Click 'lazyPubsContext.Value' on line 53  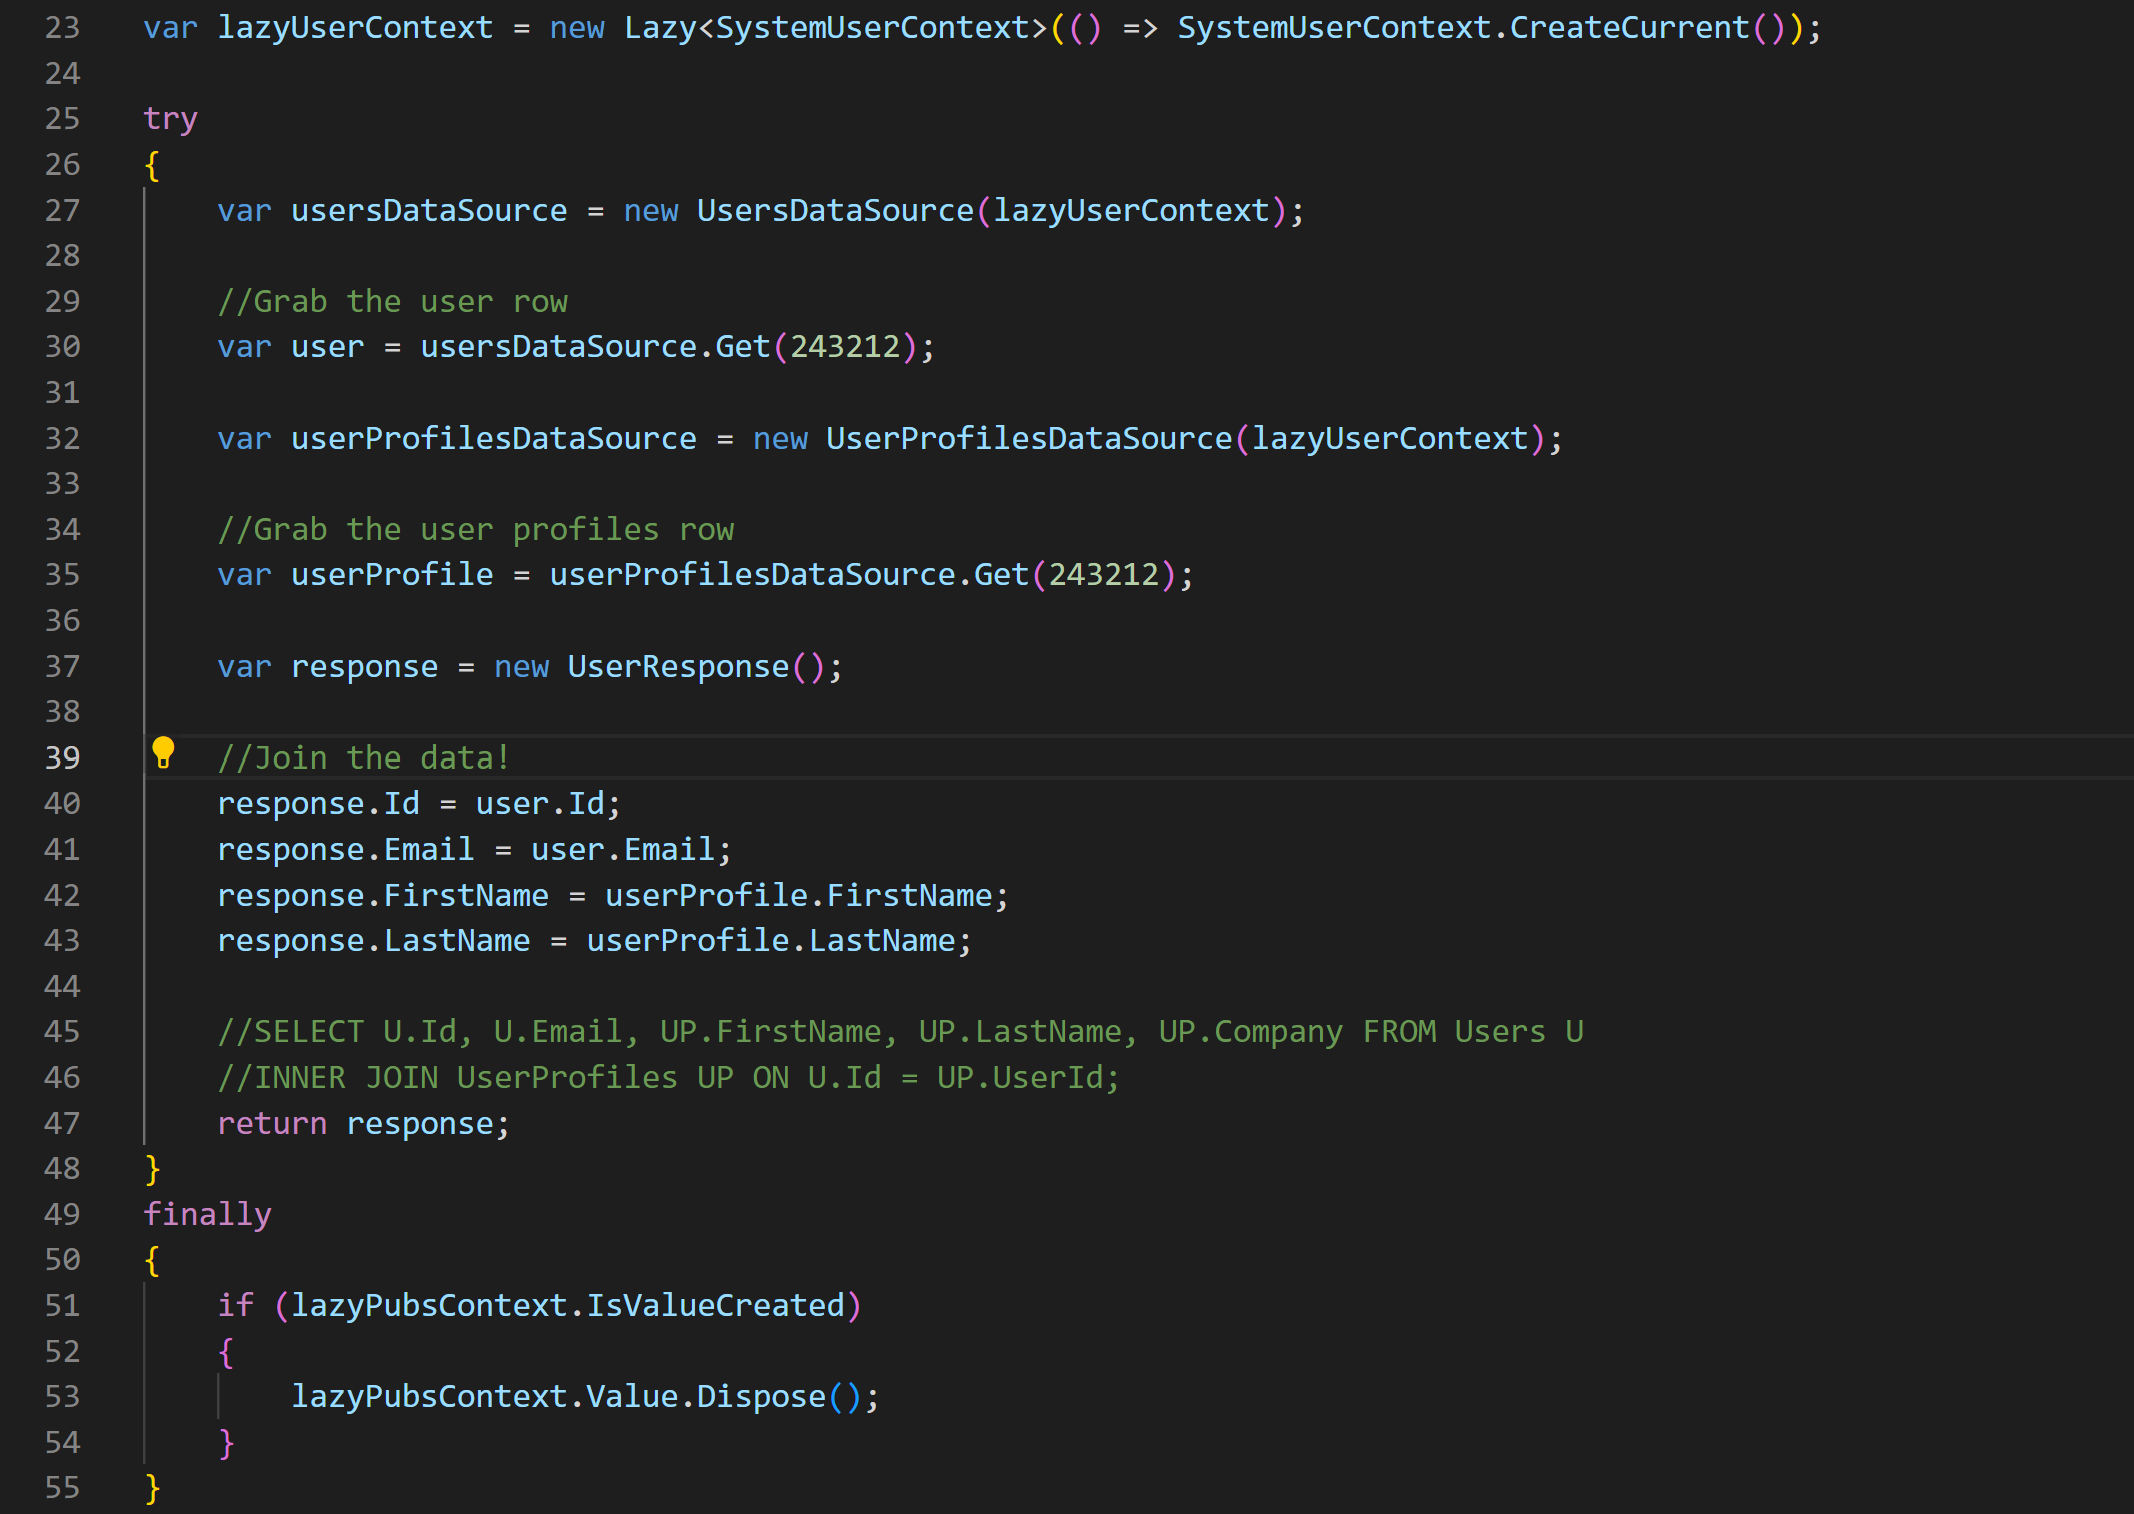point(485,1397)
